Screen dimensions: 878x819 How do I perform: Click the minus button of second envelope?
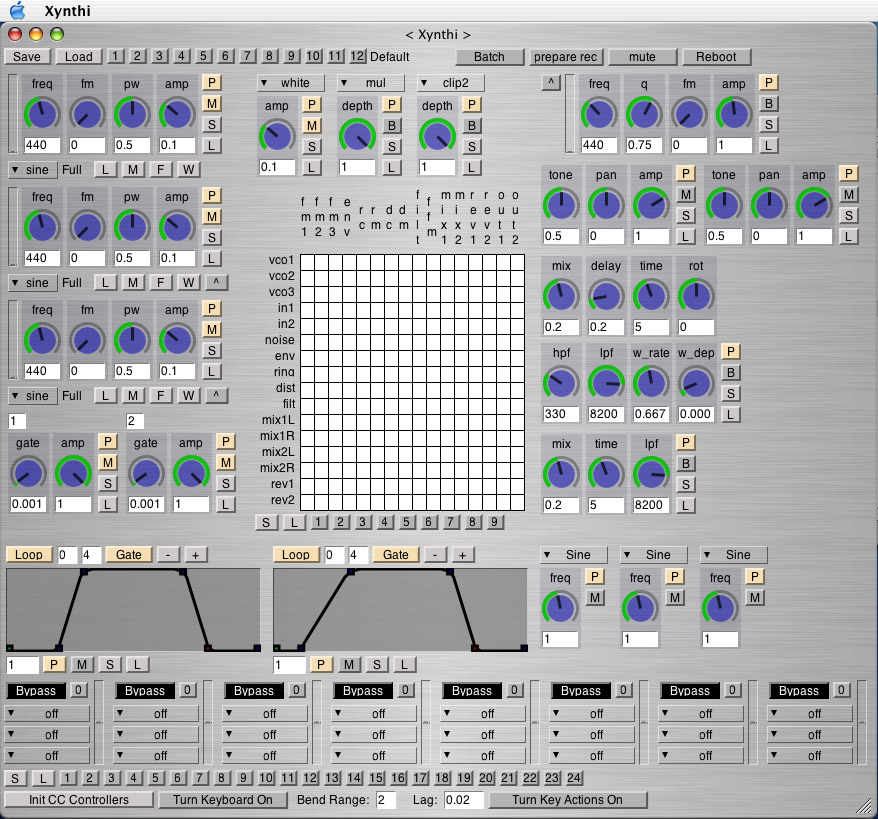[x=435, y=555]
